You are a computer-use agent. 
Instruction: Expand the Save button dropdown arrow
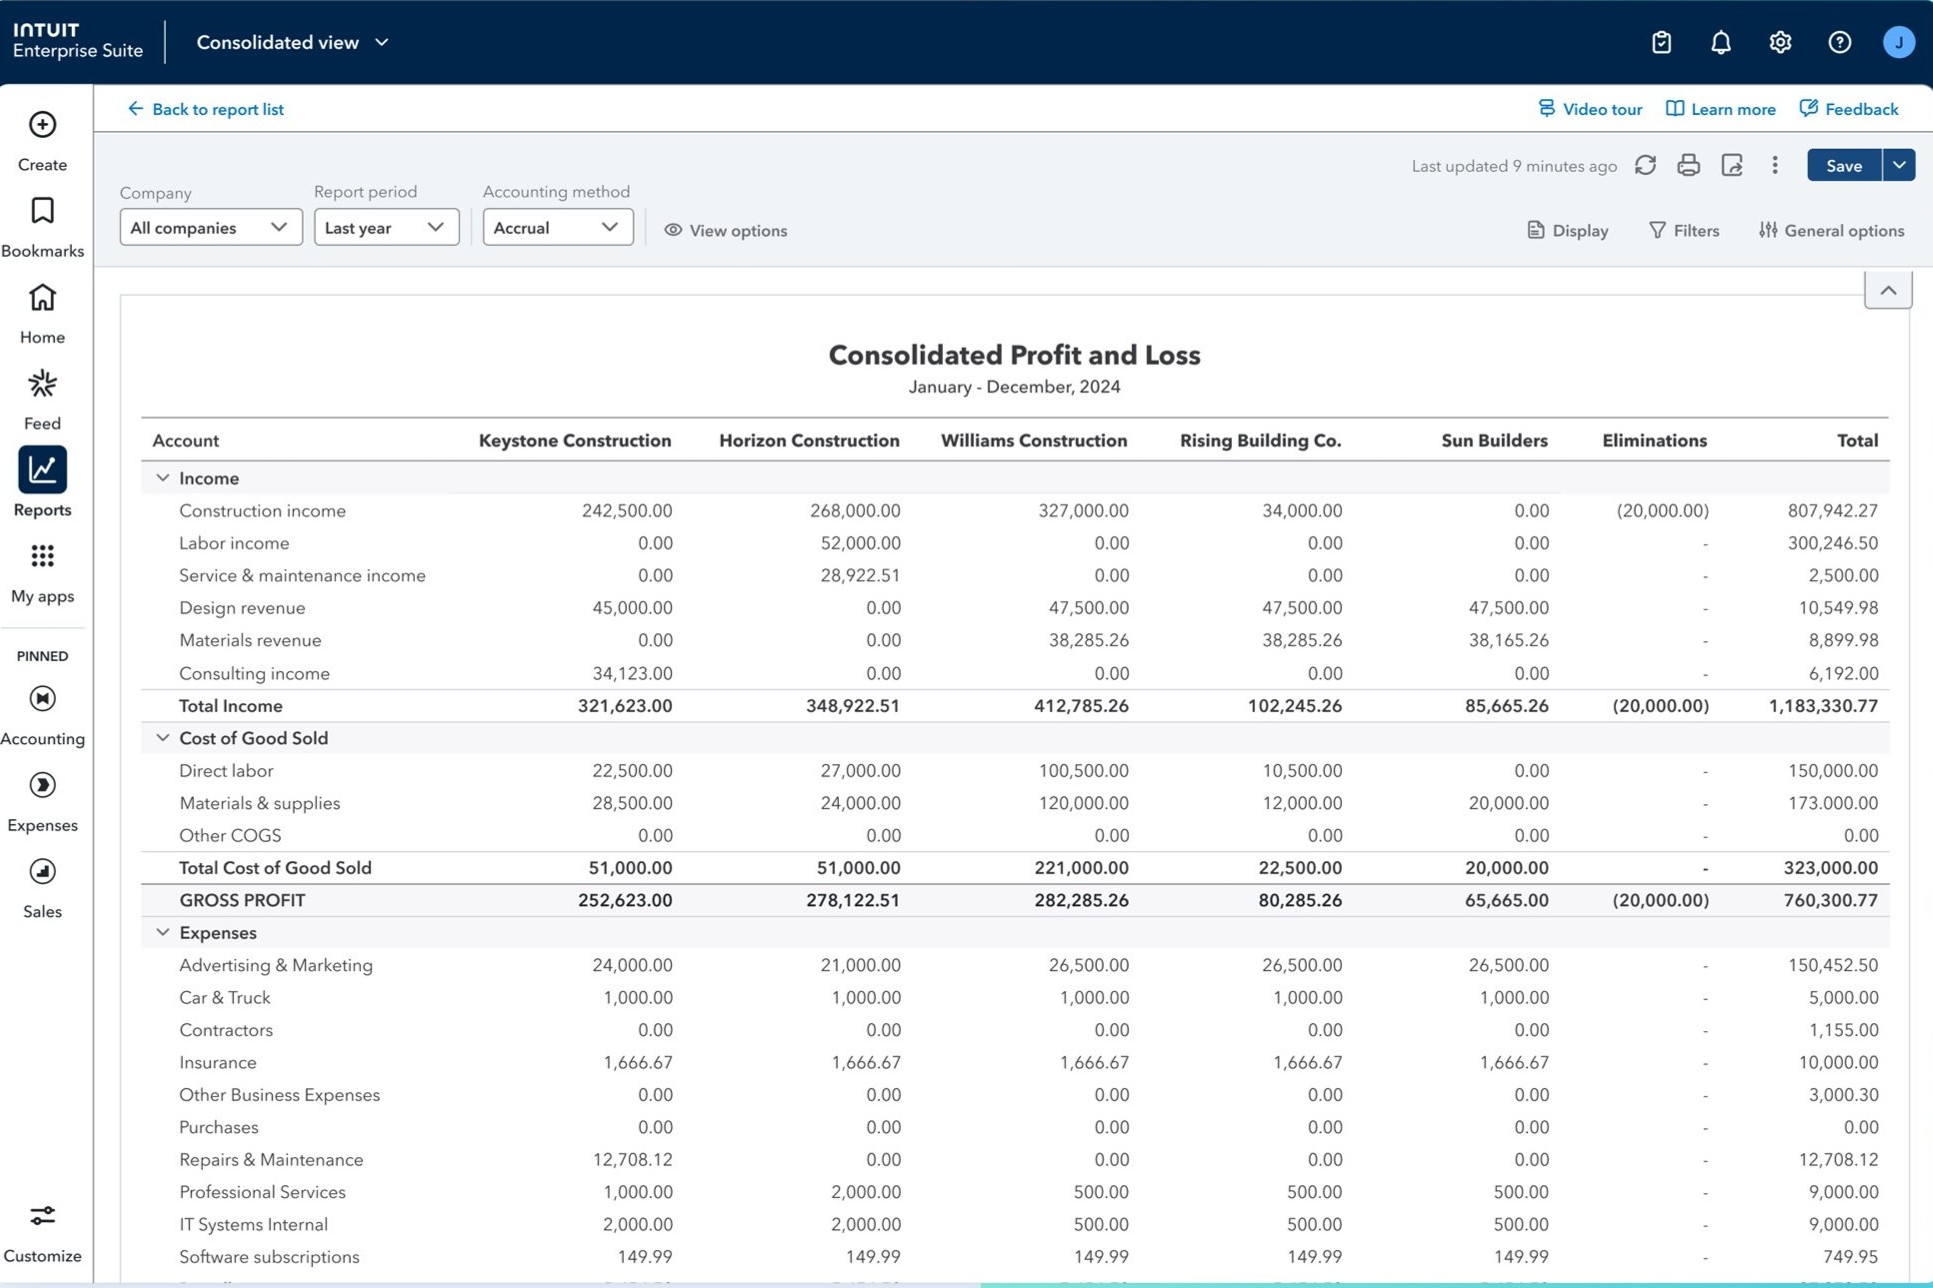point(1898,165)
